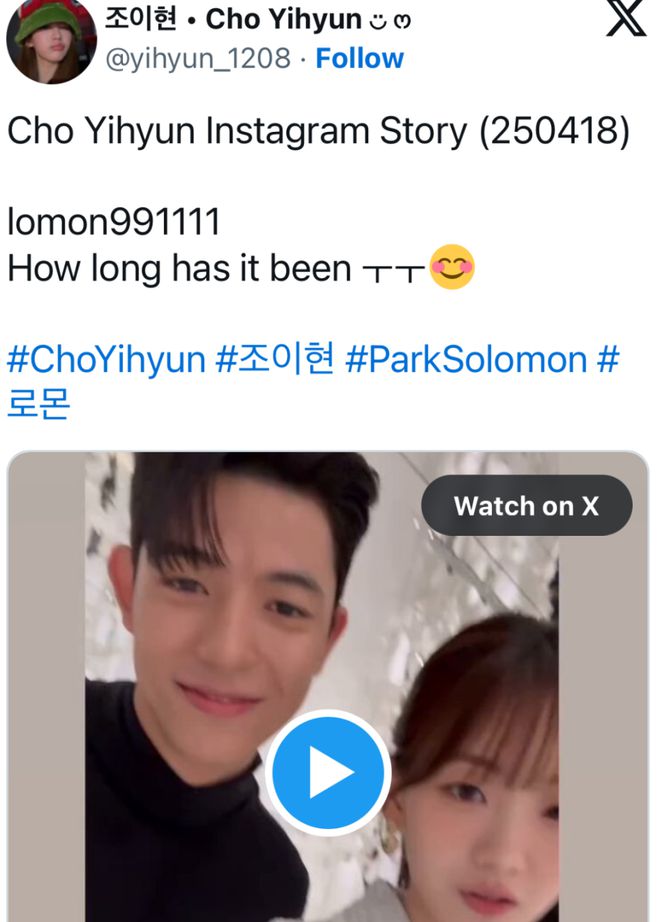Image resolution: width=660 pixels, height=922 pixels.
Task: Open the 로몬 hashtag on second line
Action: 39,403
